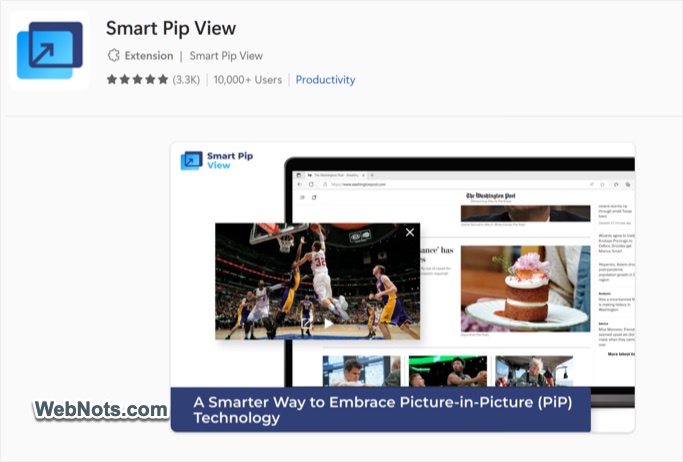Click the back arrow in mock browser
Image resolution: width=683 pixels, height=462 pixels.
[x=300, y=184]
